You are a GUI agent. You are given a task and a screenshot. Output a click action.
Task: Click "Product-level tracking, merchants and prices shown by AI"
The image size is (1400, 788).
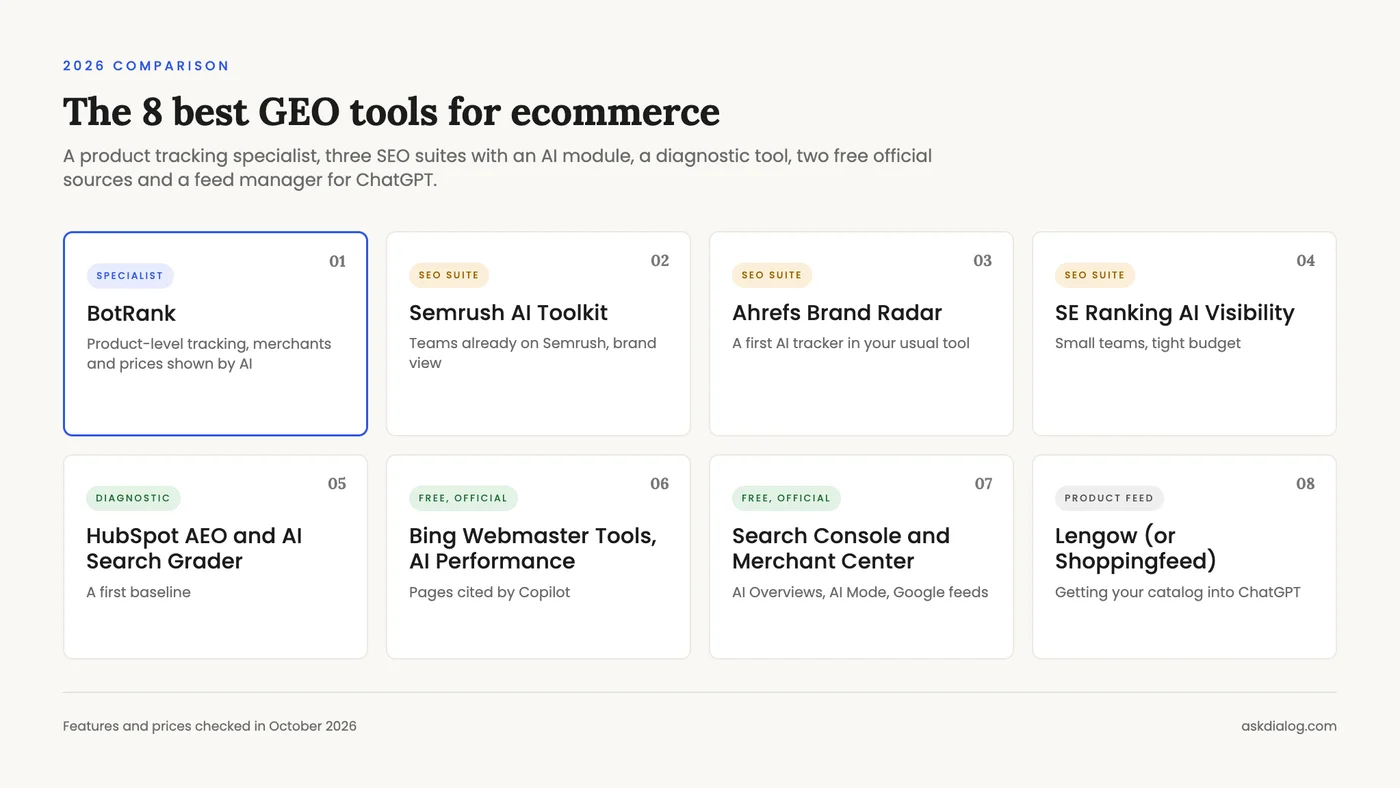[209, 354]
